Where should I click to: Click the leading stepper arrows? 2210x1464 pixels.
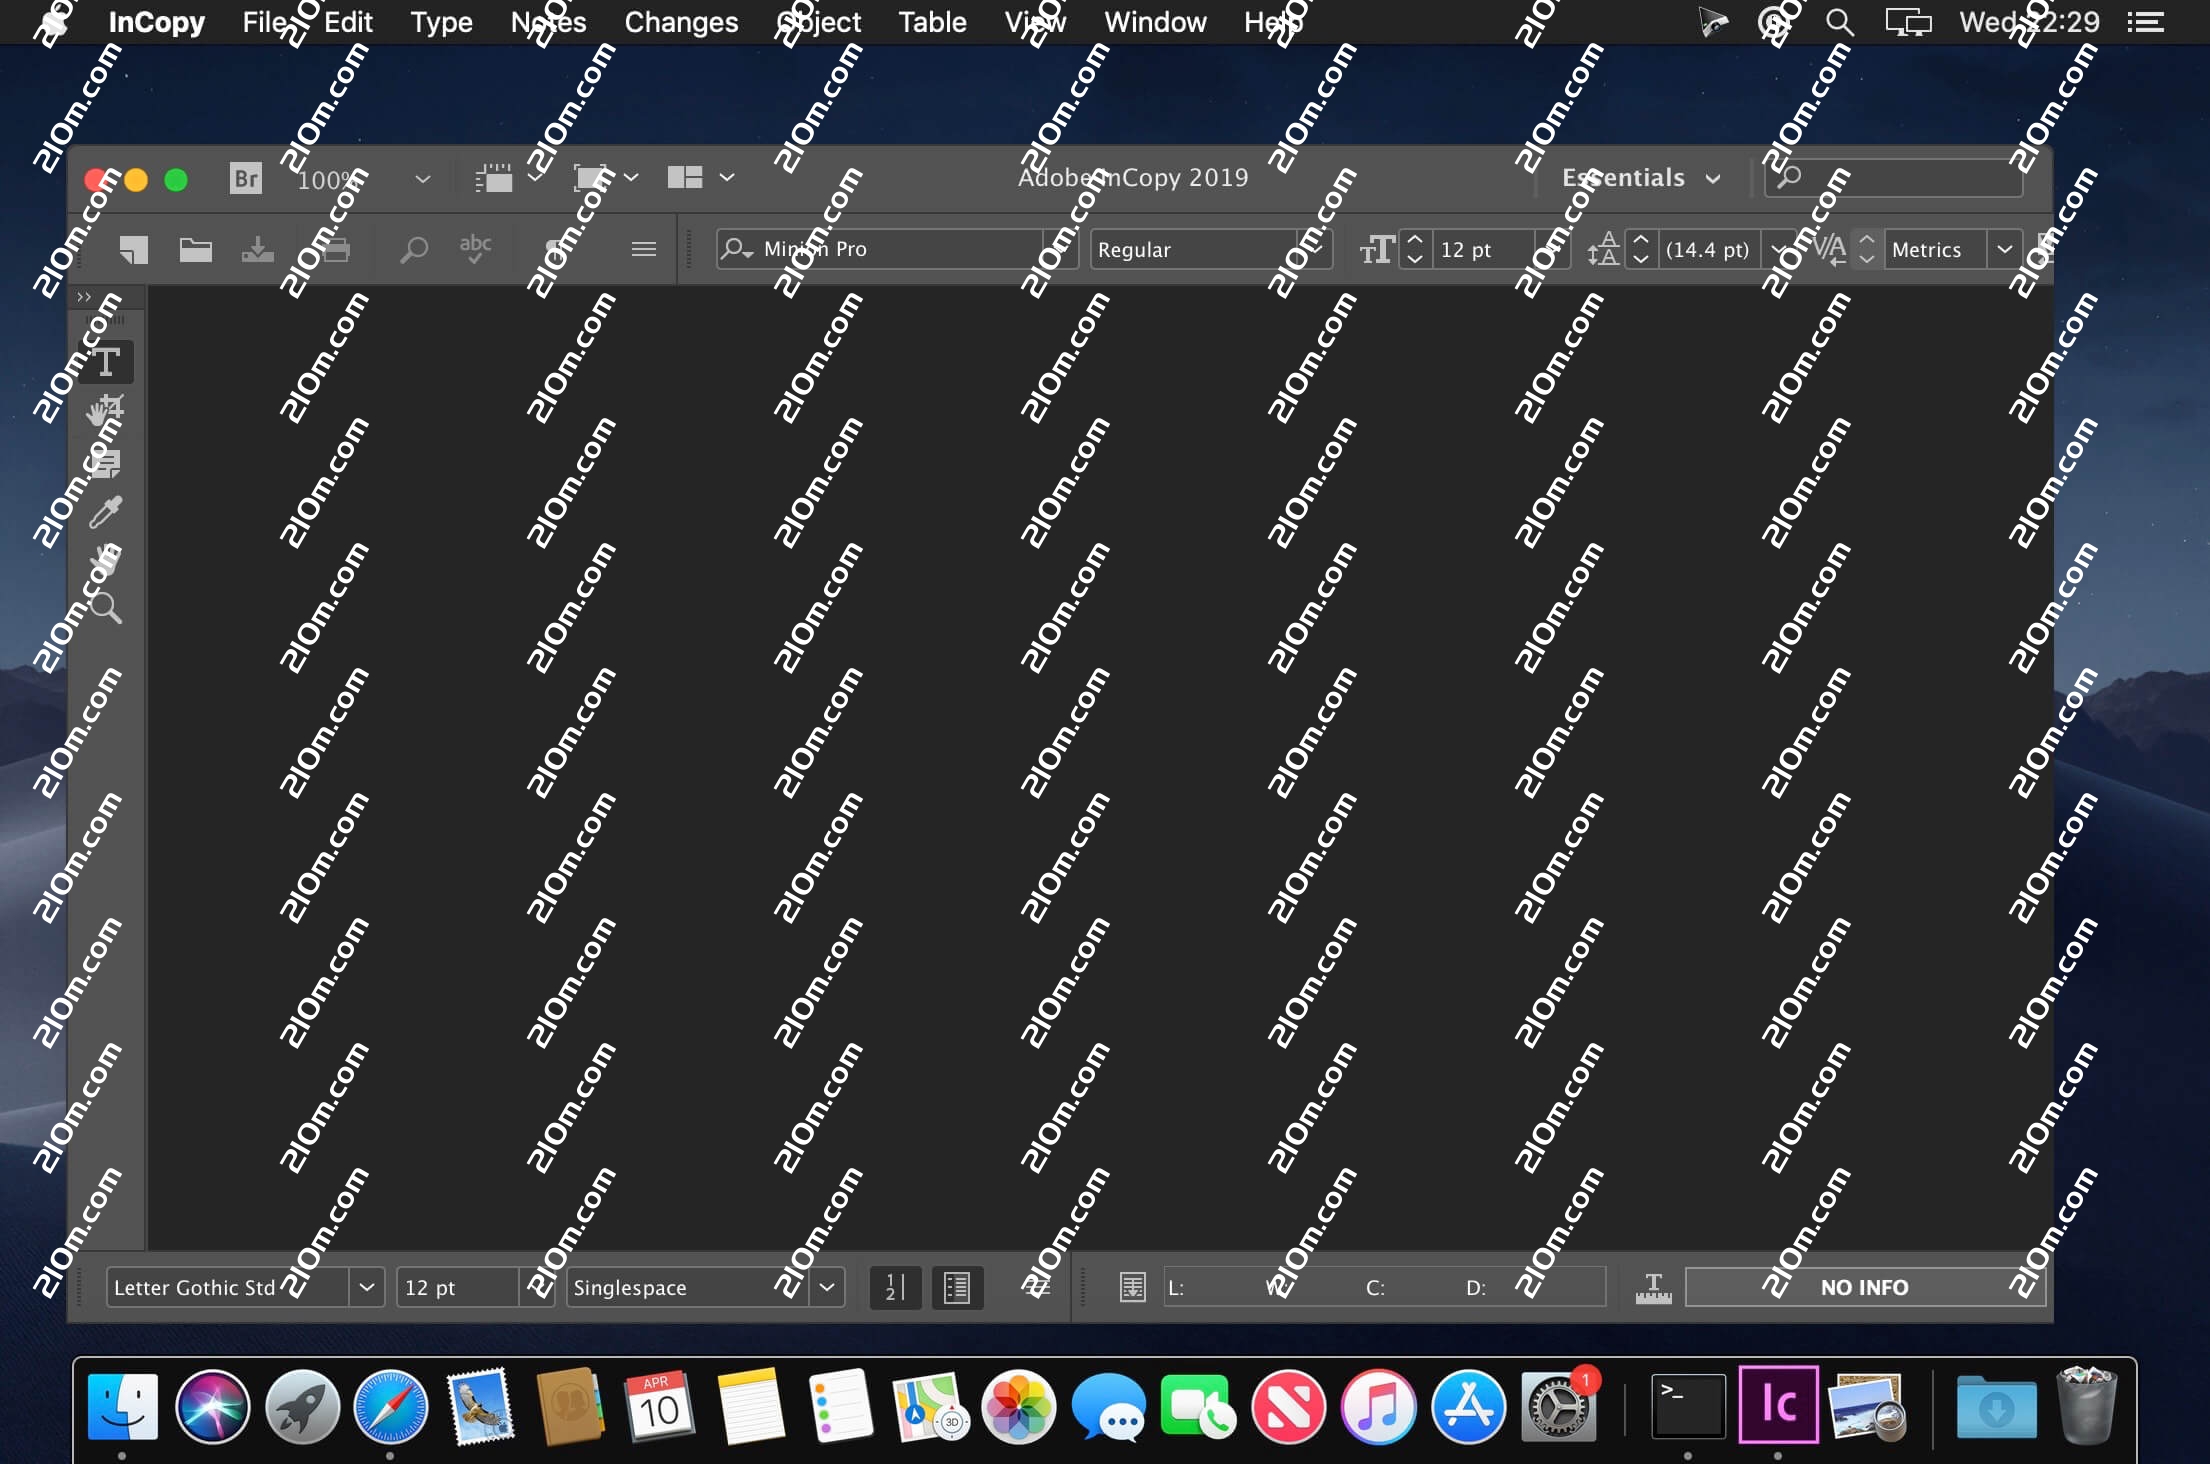tap(1640, 249)
